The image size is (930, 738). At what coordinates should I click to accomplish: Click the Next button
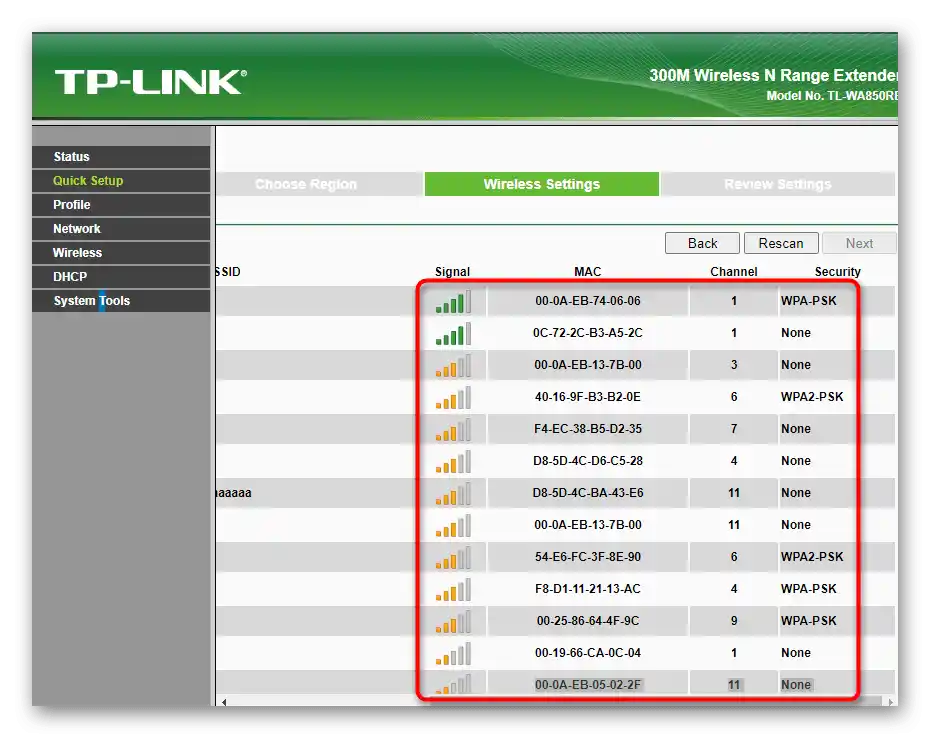[859, 243]
